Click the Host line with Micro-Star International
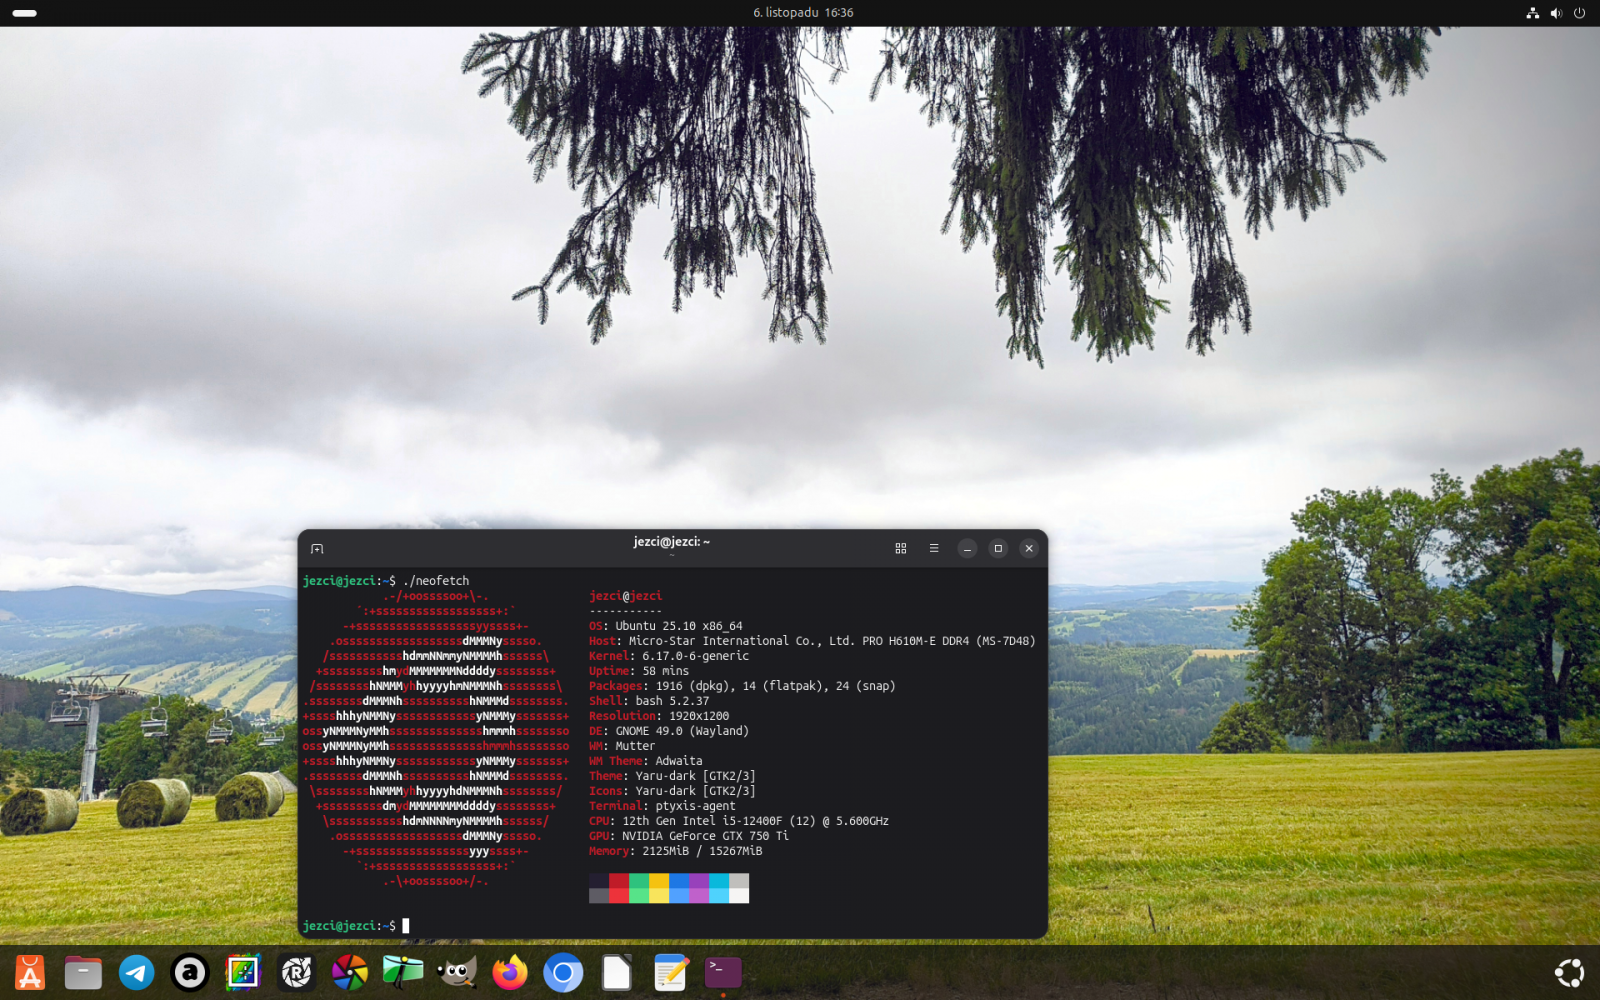The image size is (1600, 1000). click(x=812, y=641)
